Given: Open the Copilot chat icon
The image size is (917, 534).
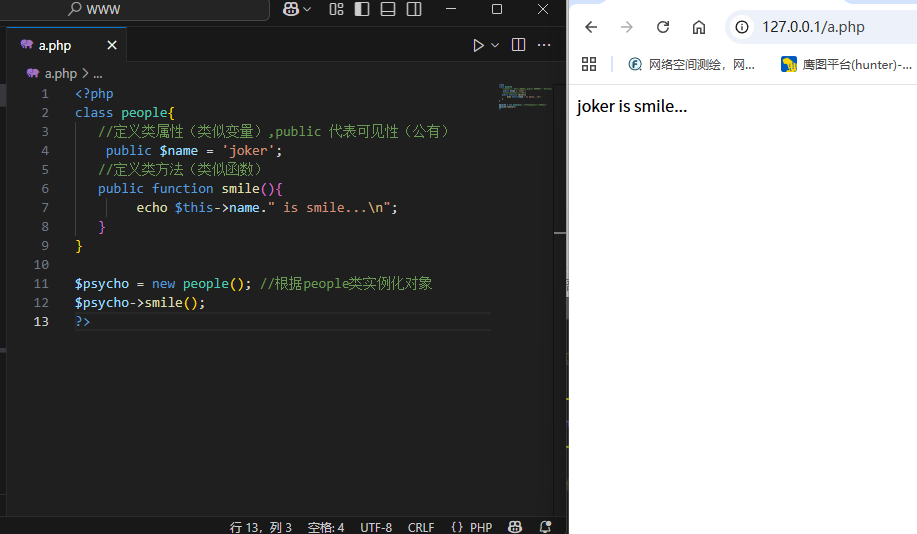Looking at the screenshot, I should (291, 9).
